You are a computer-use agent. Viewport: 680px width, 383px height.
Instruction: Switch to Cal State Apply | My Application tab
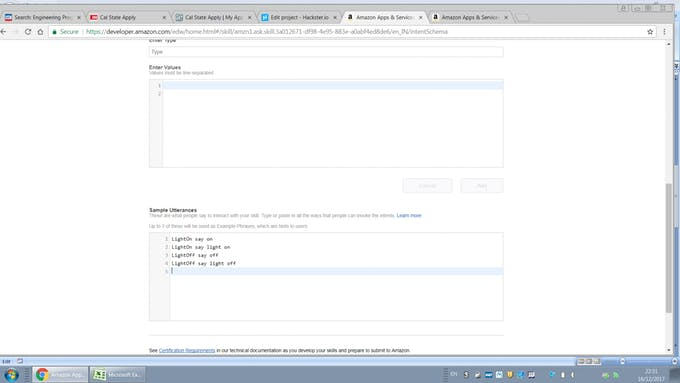click(x=212, y=17)
